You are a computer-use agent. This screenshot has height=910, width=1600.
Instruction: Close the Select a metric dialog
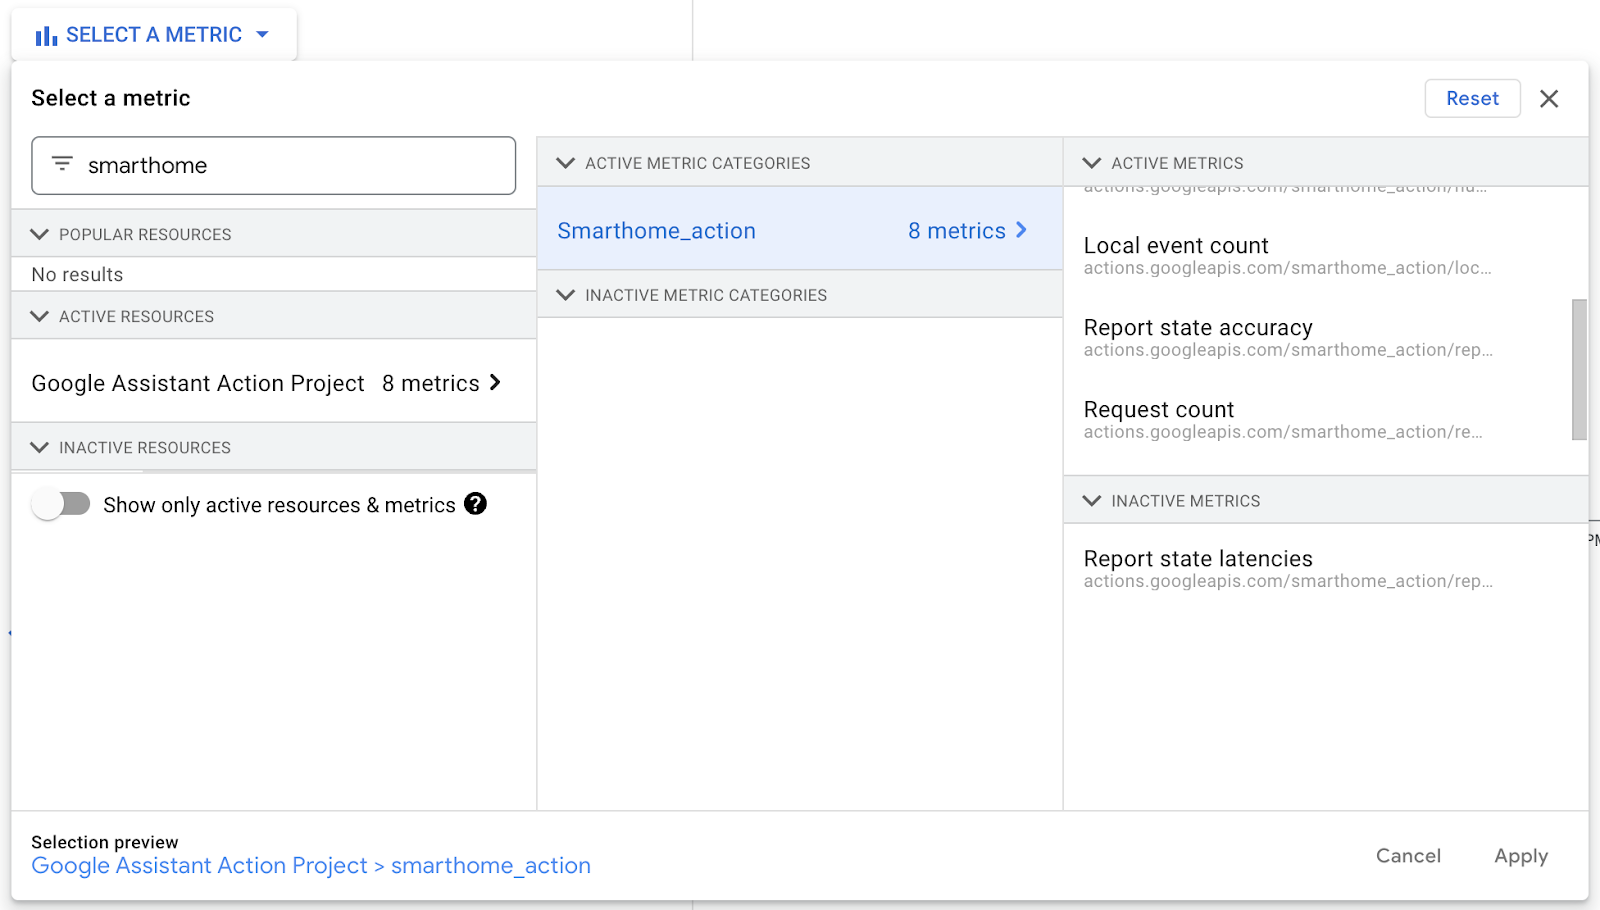tap(1549, 99)
